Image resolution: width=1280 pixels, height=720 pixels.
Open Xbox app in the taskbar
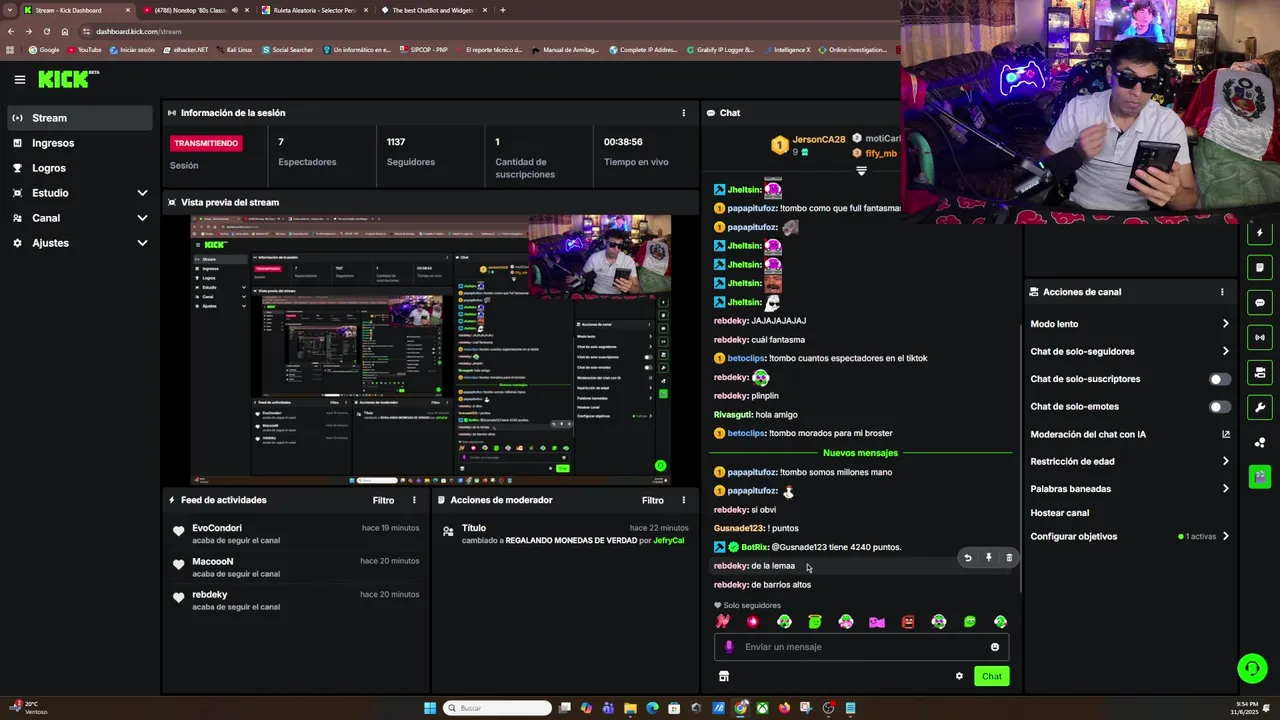(762, 708)
